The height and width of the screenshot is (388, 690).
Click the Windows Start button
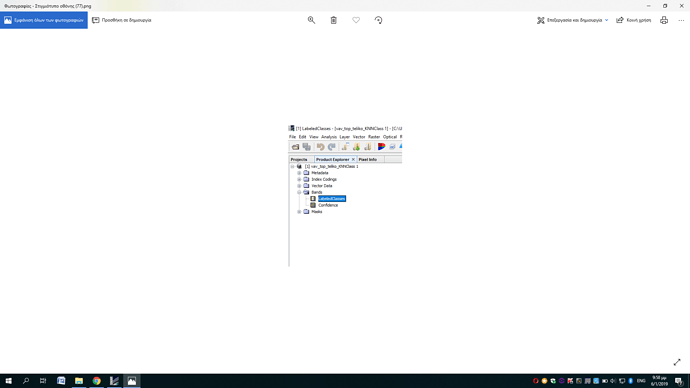pyautogui.click(x=8, y=381)
